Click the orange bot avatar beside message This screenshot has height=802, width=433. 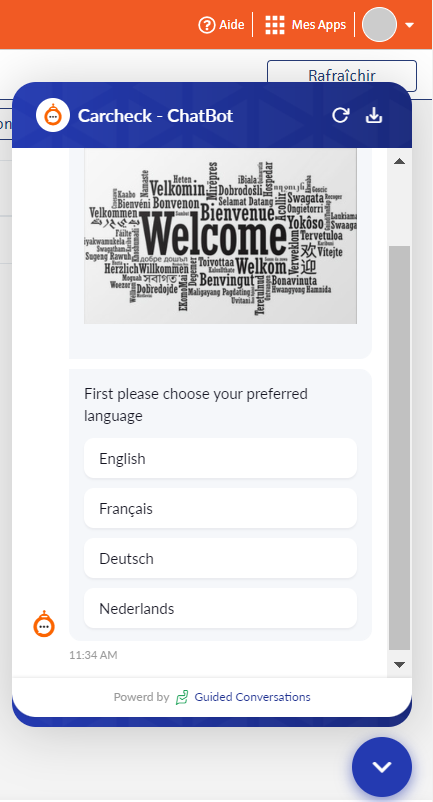[44, 624]
